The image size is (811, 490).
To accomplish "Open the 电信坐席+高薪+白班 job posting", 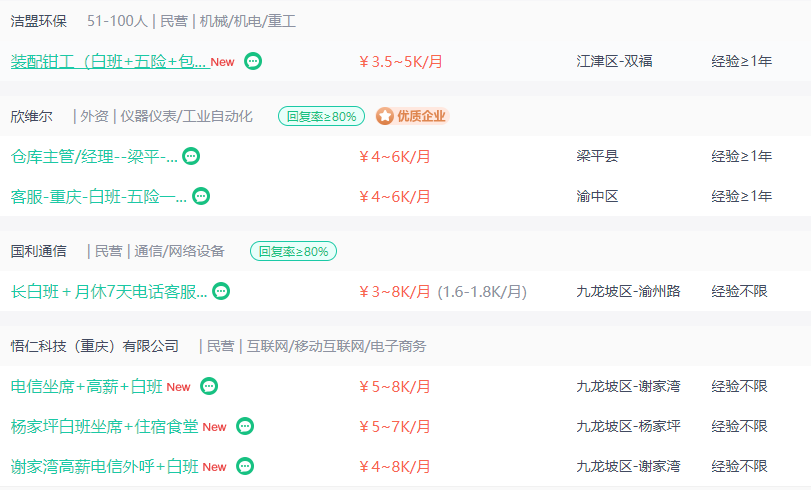I will (x=86, y=387).
